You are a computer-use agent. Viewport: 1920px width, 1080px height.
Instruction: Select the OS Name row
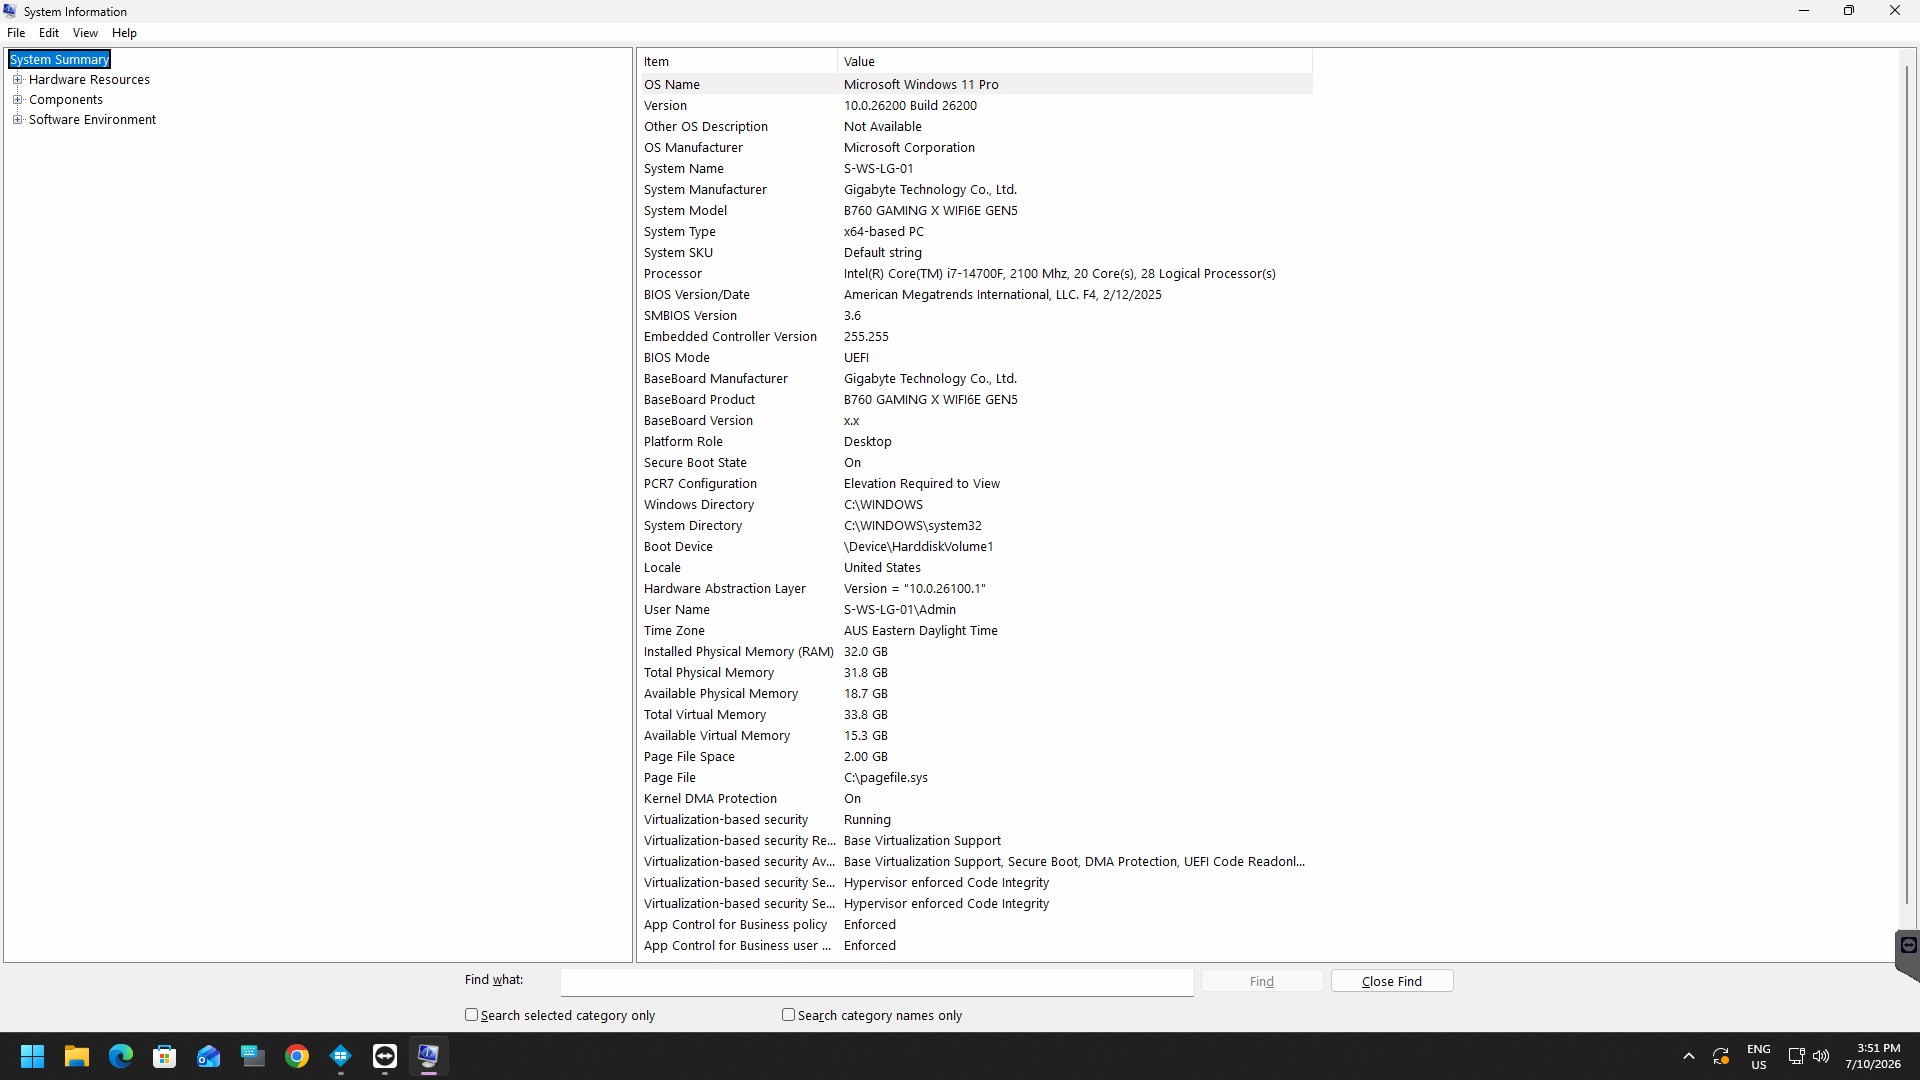[976, 85]
